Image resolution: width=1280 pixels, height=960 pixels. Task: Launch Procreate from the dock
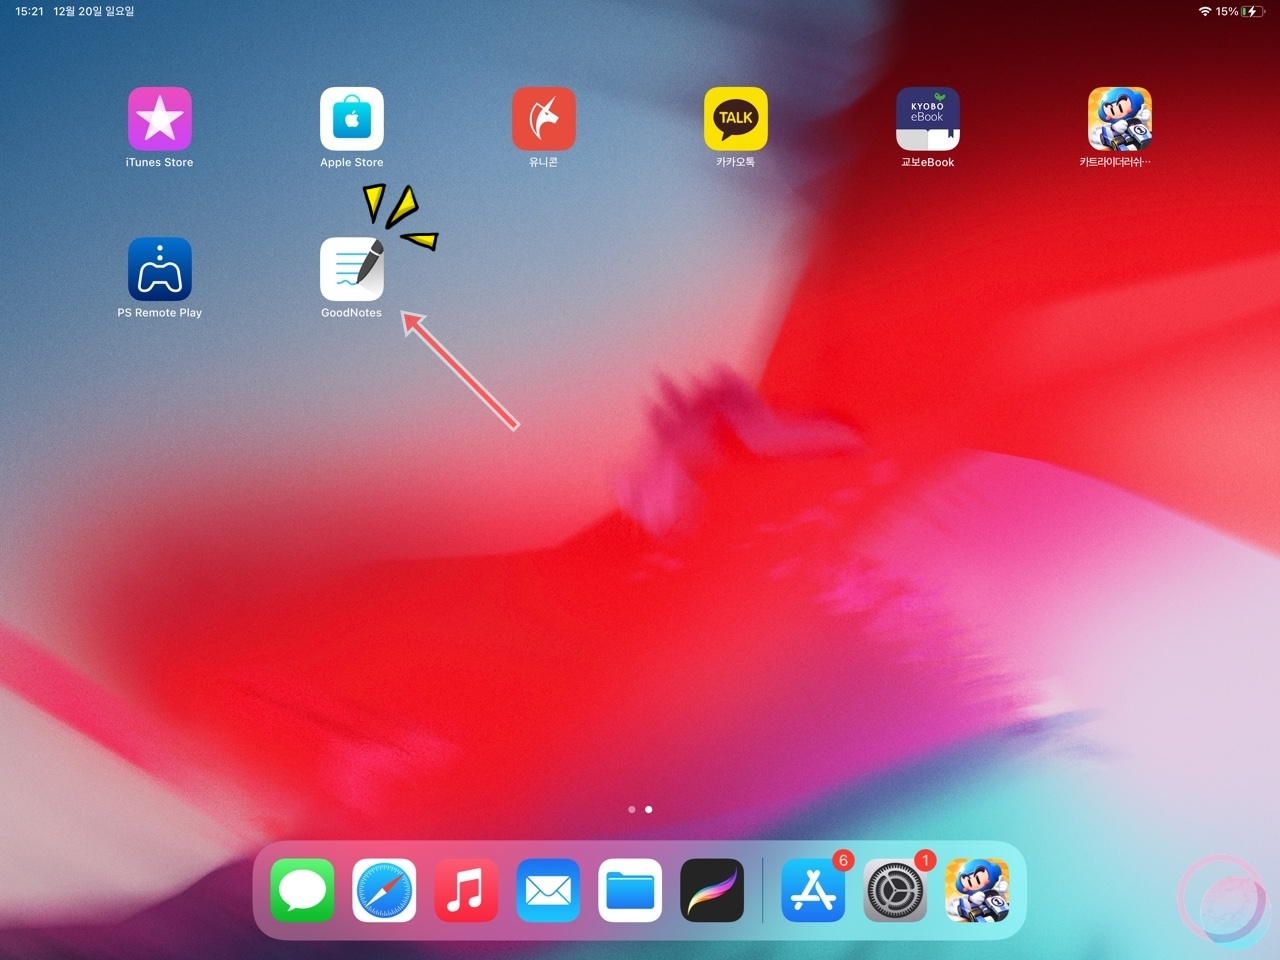(x=712, y=890)
